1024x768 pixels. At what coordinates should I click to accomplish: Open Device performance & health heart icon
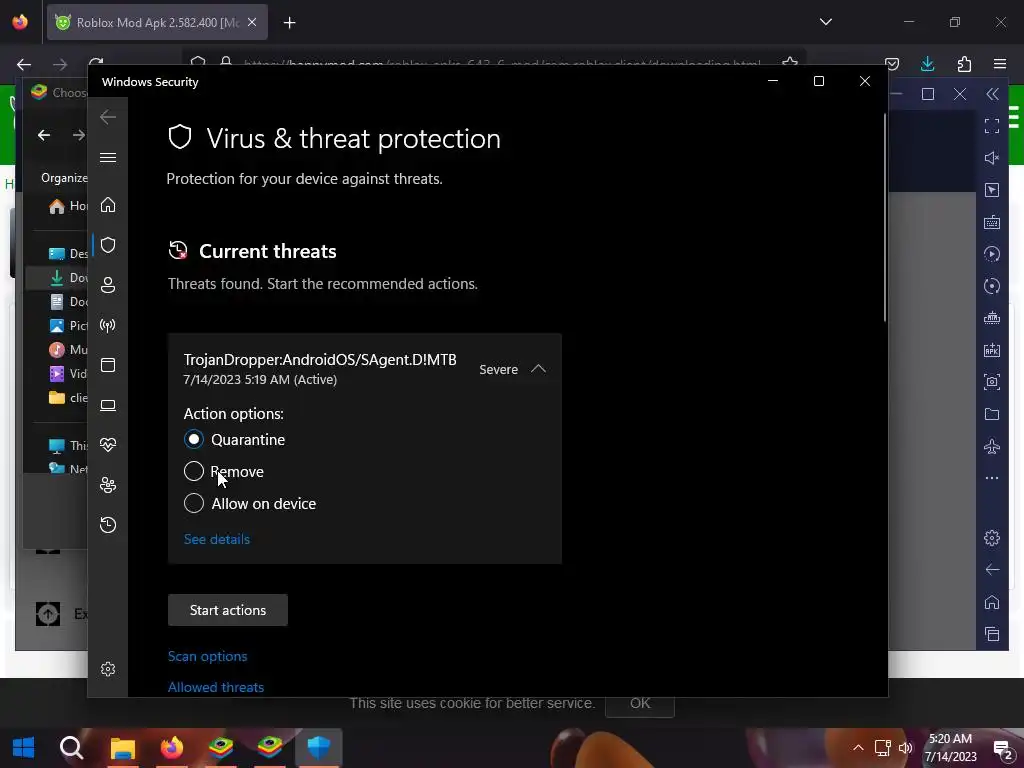108,445
